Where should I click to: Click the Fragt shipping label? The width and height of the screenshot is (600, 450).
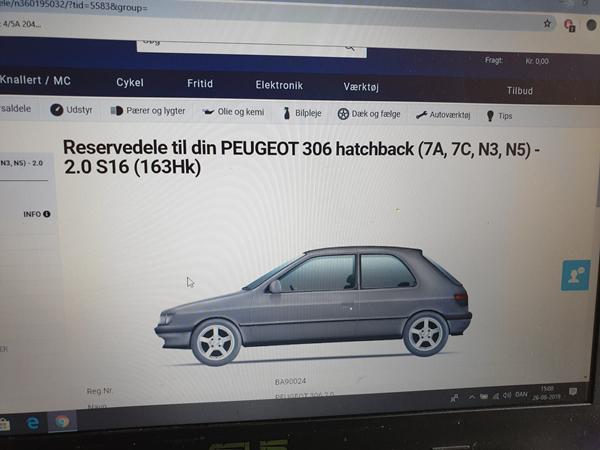(x=494, y=60)
